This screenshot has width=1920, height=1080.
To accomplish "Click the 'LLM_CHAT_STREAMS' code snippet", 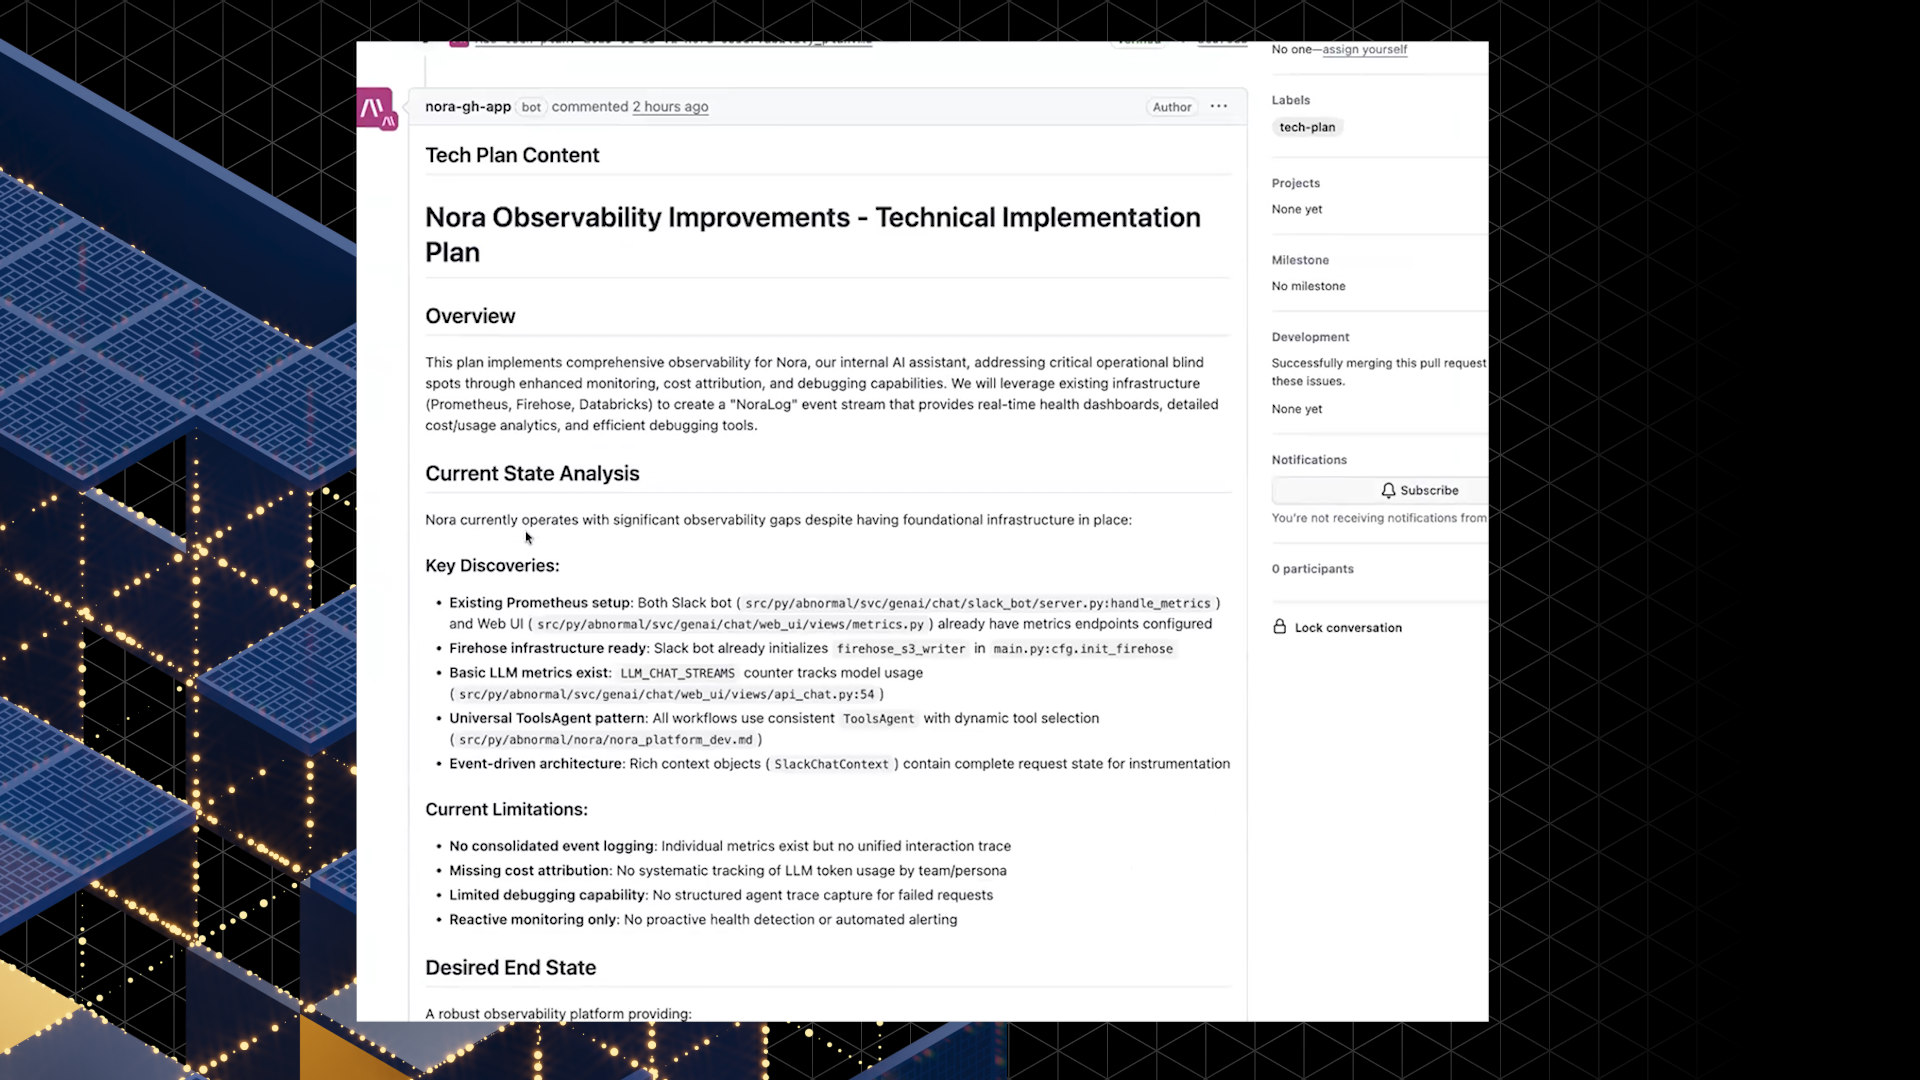I will pyautogui.click(x=677, y=673).
